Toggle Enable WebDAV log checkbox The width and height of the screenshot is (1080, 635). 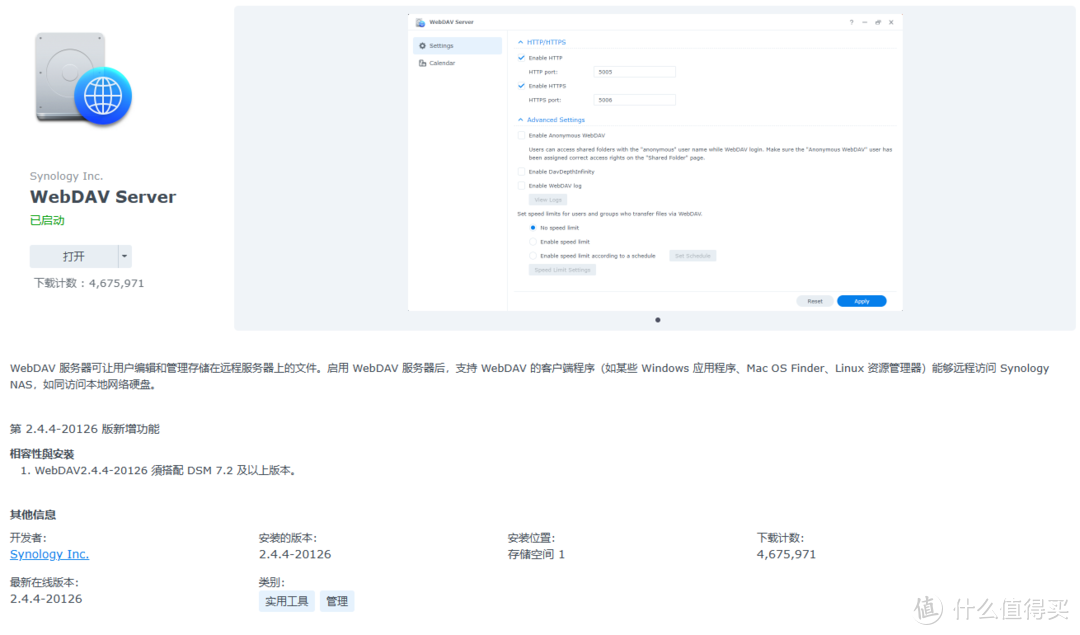[x=521, y=186]
